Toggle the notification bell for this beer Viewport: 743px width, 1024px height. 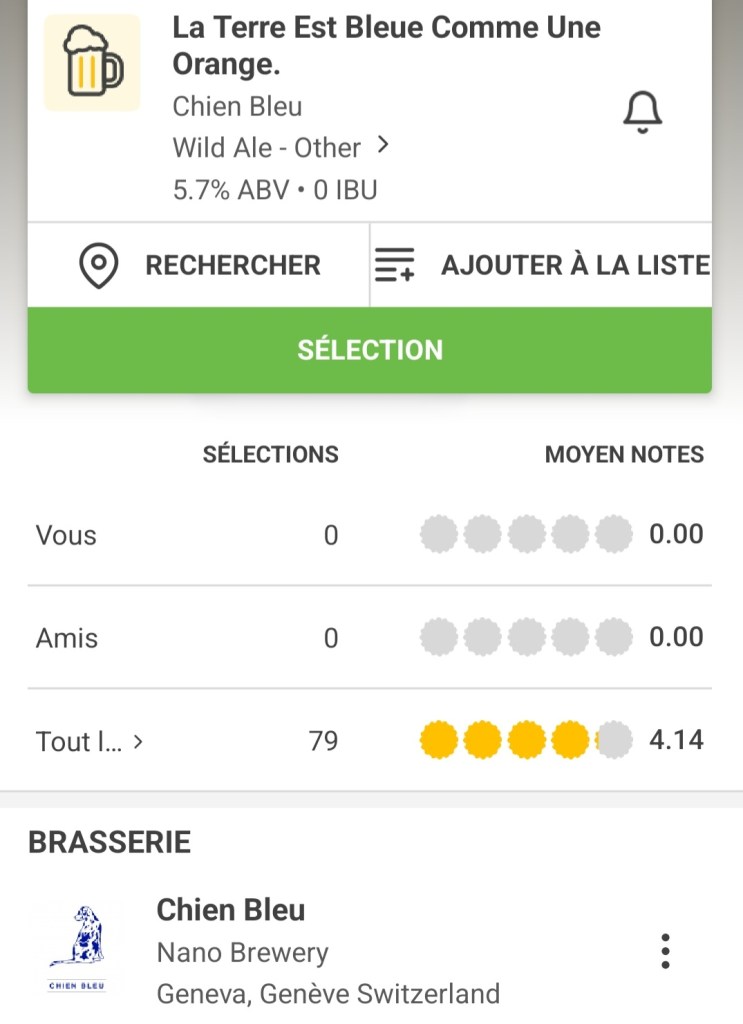click(642, 112)
